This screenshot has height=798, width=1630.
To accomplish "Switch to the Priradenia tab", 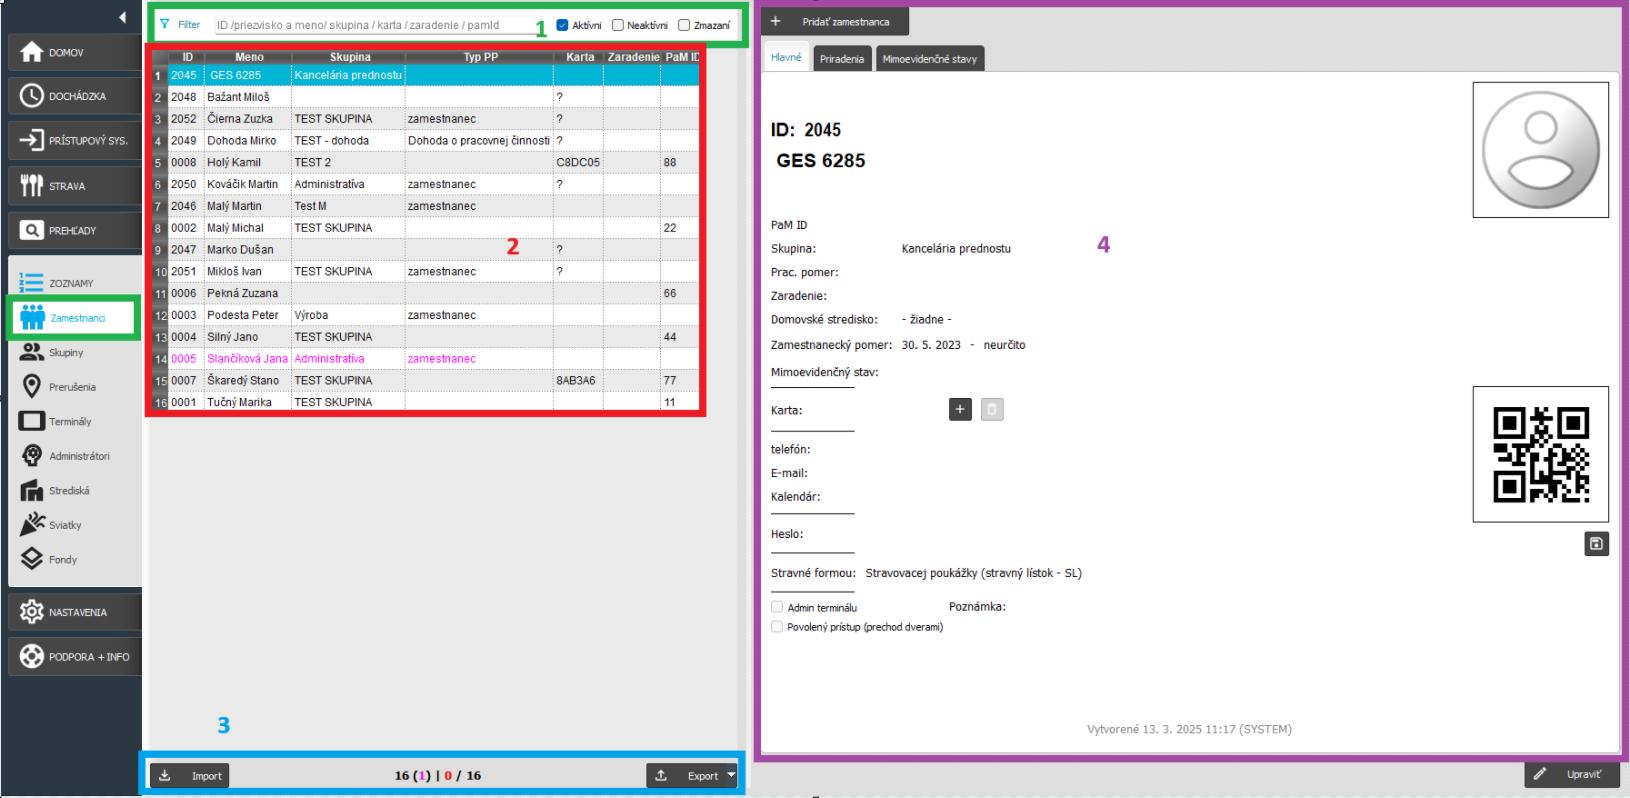I will coord(842,59).
